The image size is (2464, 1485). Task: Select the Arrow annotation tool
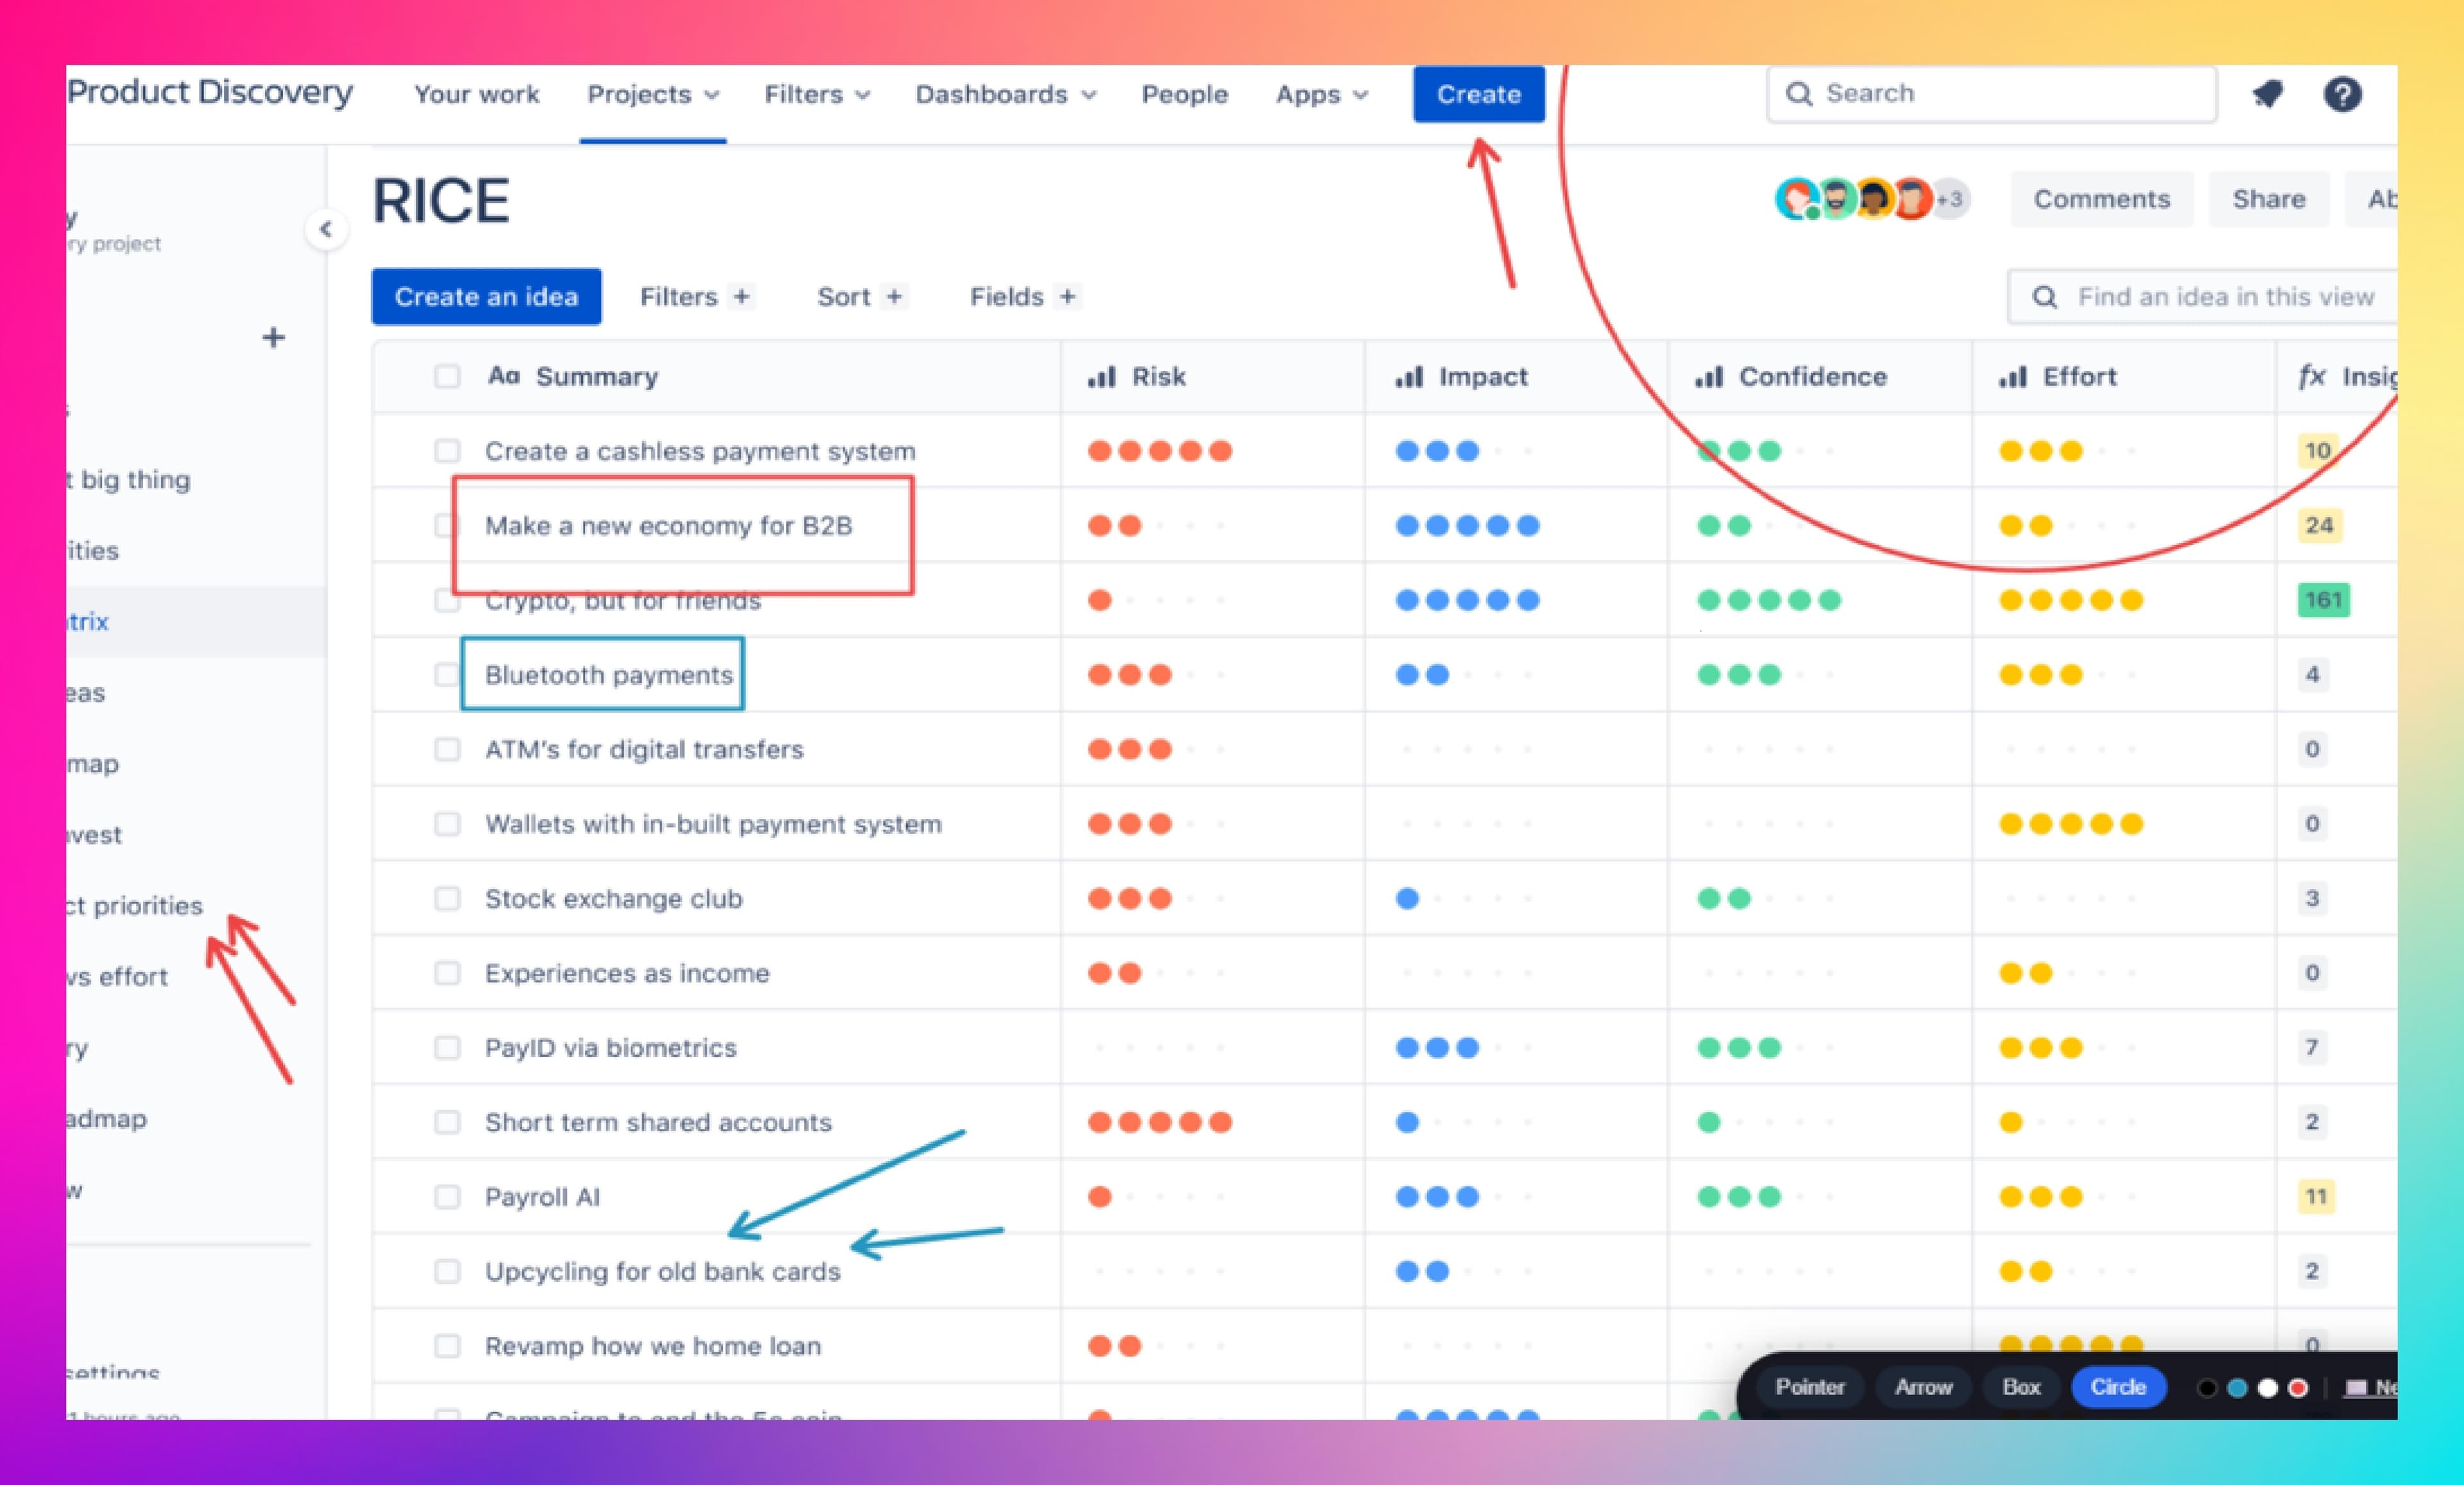pyautogui.click(x=1924, y=1387)
